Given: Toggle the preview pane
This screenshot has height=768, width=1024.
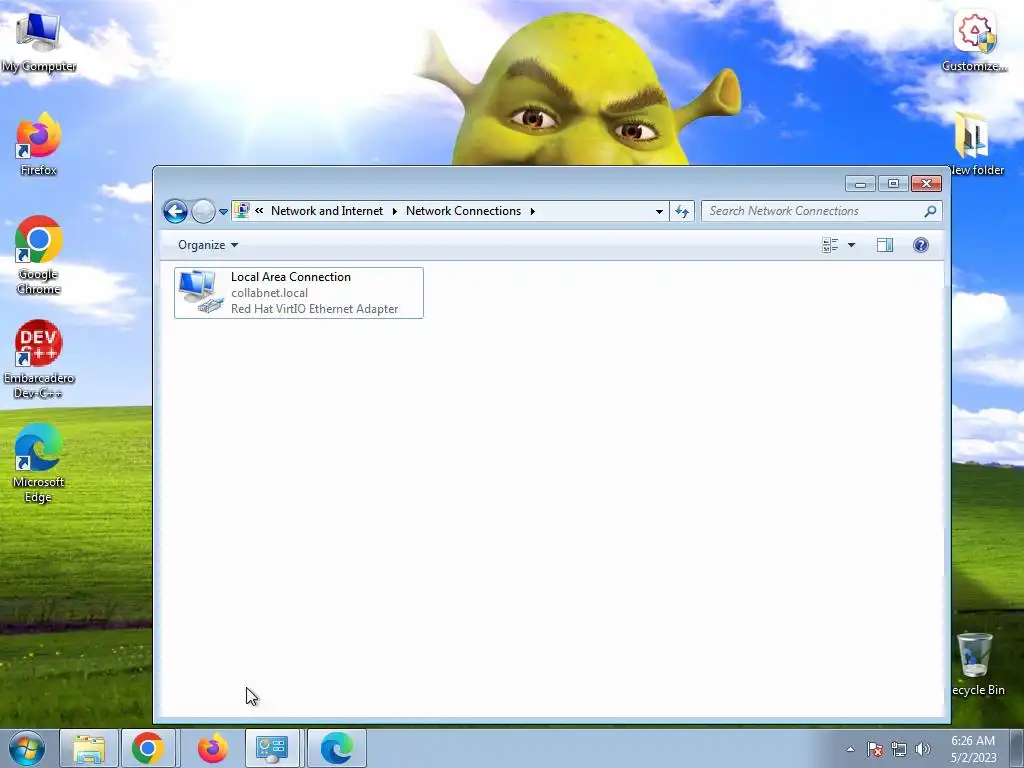Looking at the screenshot, I should 885,245.
